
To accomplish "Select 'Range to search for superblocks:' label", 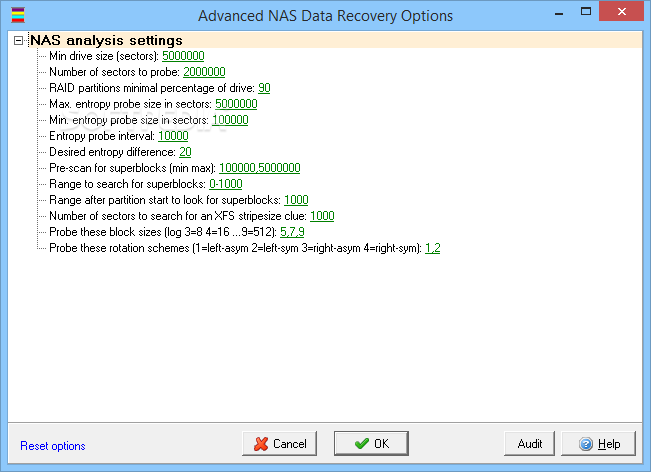I will tap(127, 184).
